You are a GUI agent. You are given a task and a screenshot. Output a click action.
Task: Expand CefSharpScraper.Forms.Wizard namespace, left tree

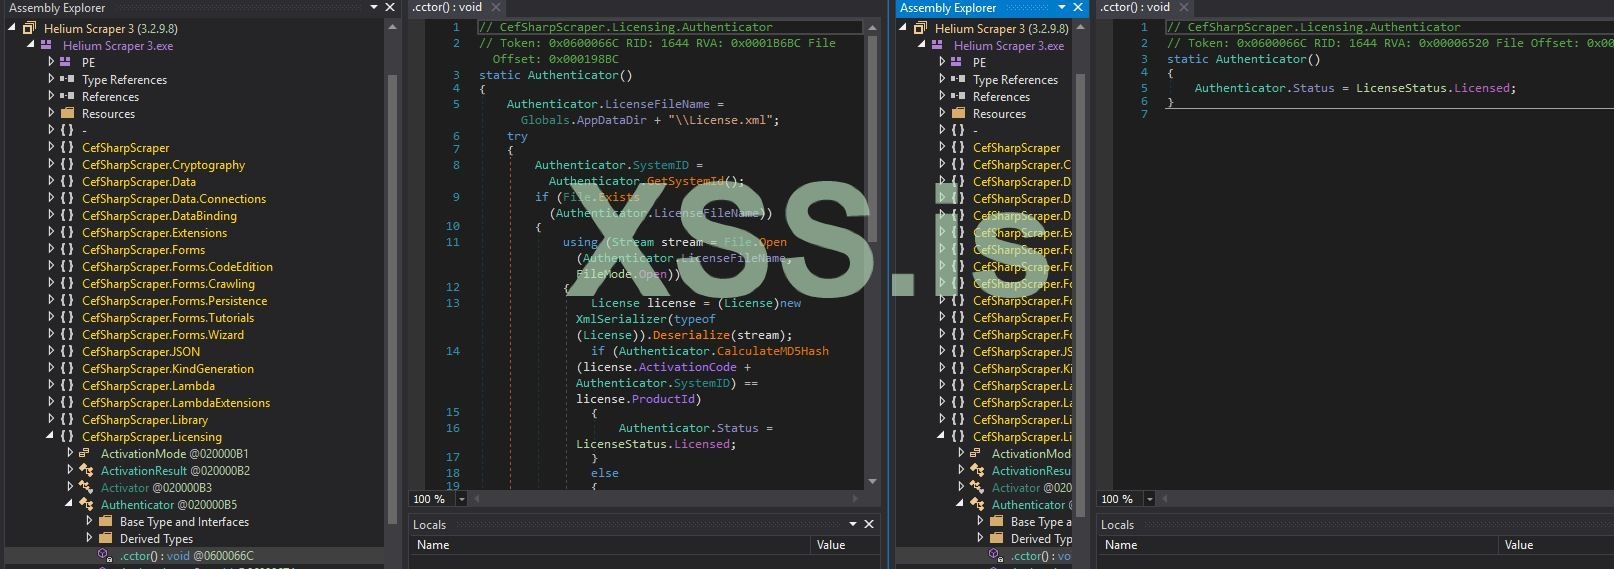click(51, 334)
